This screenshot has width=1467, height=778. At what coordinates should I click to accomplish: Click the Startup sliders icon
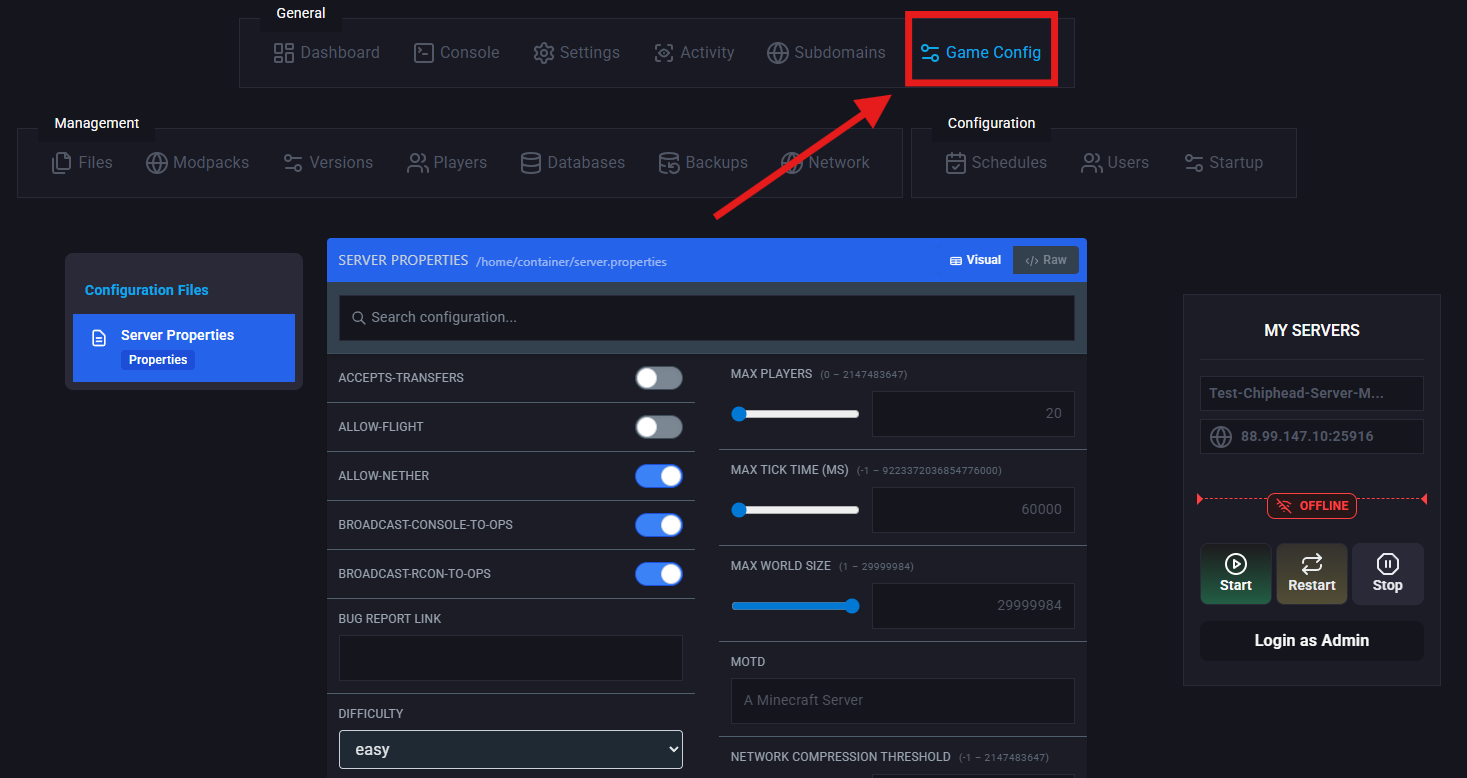point(1194,163)
